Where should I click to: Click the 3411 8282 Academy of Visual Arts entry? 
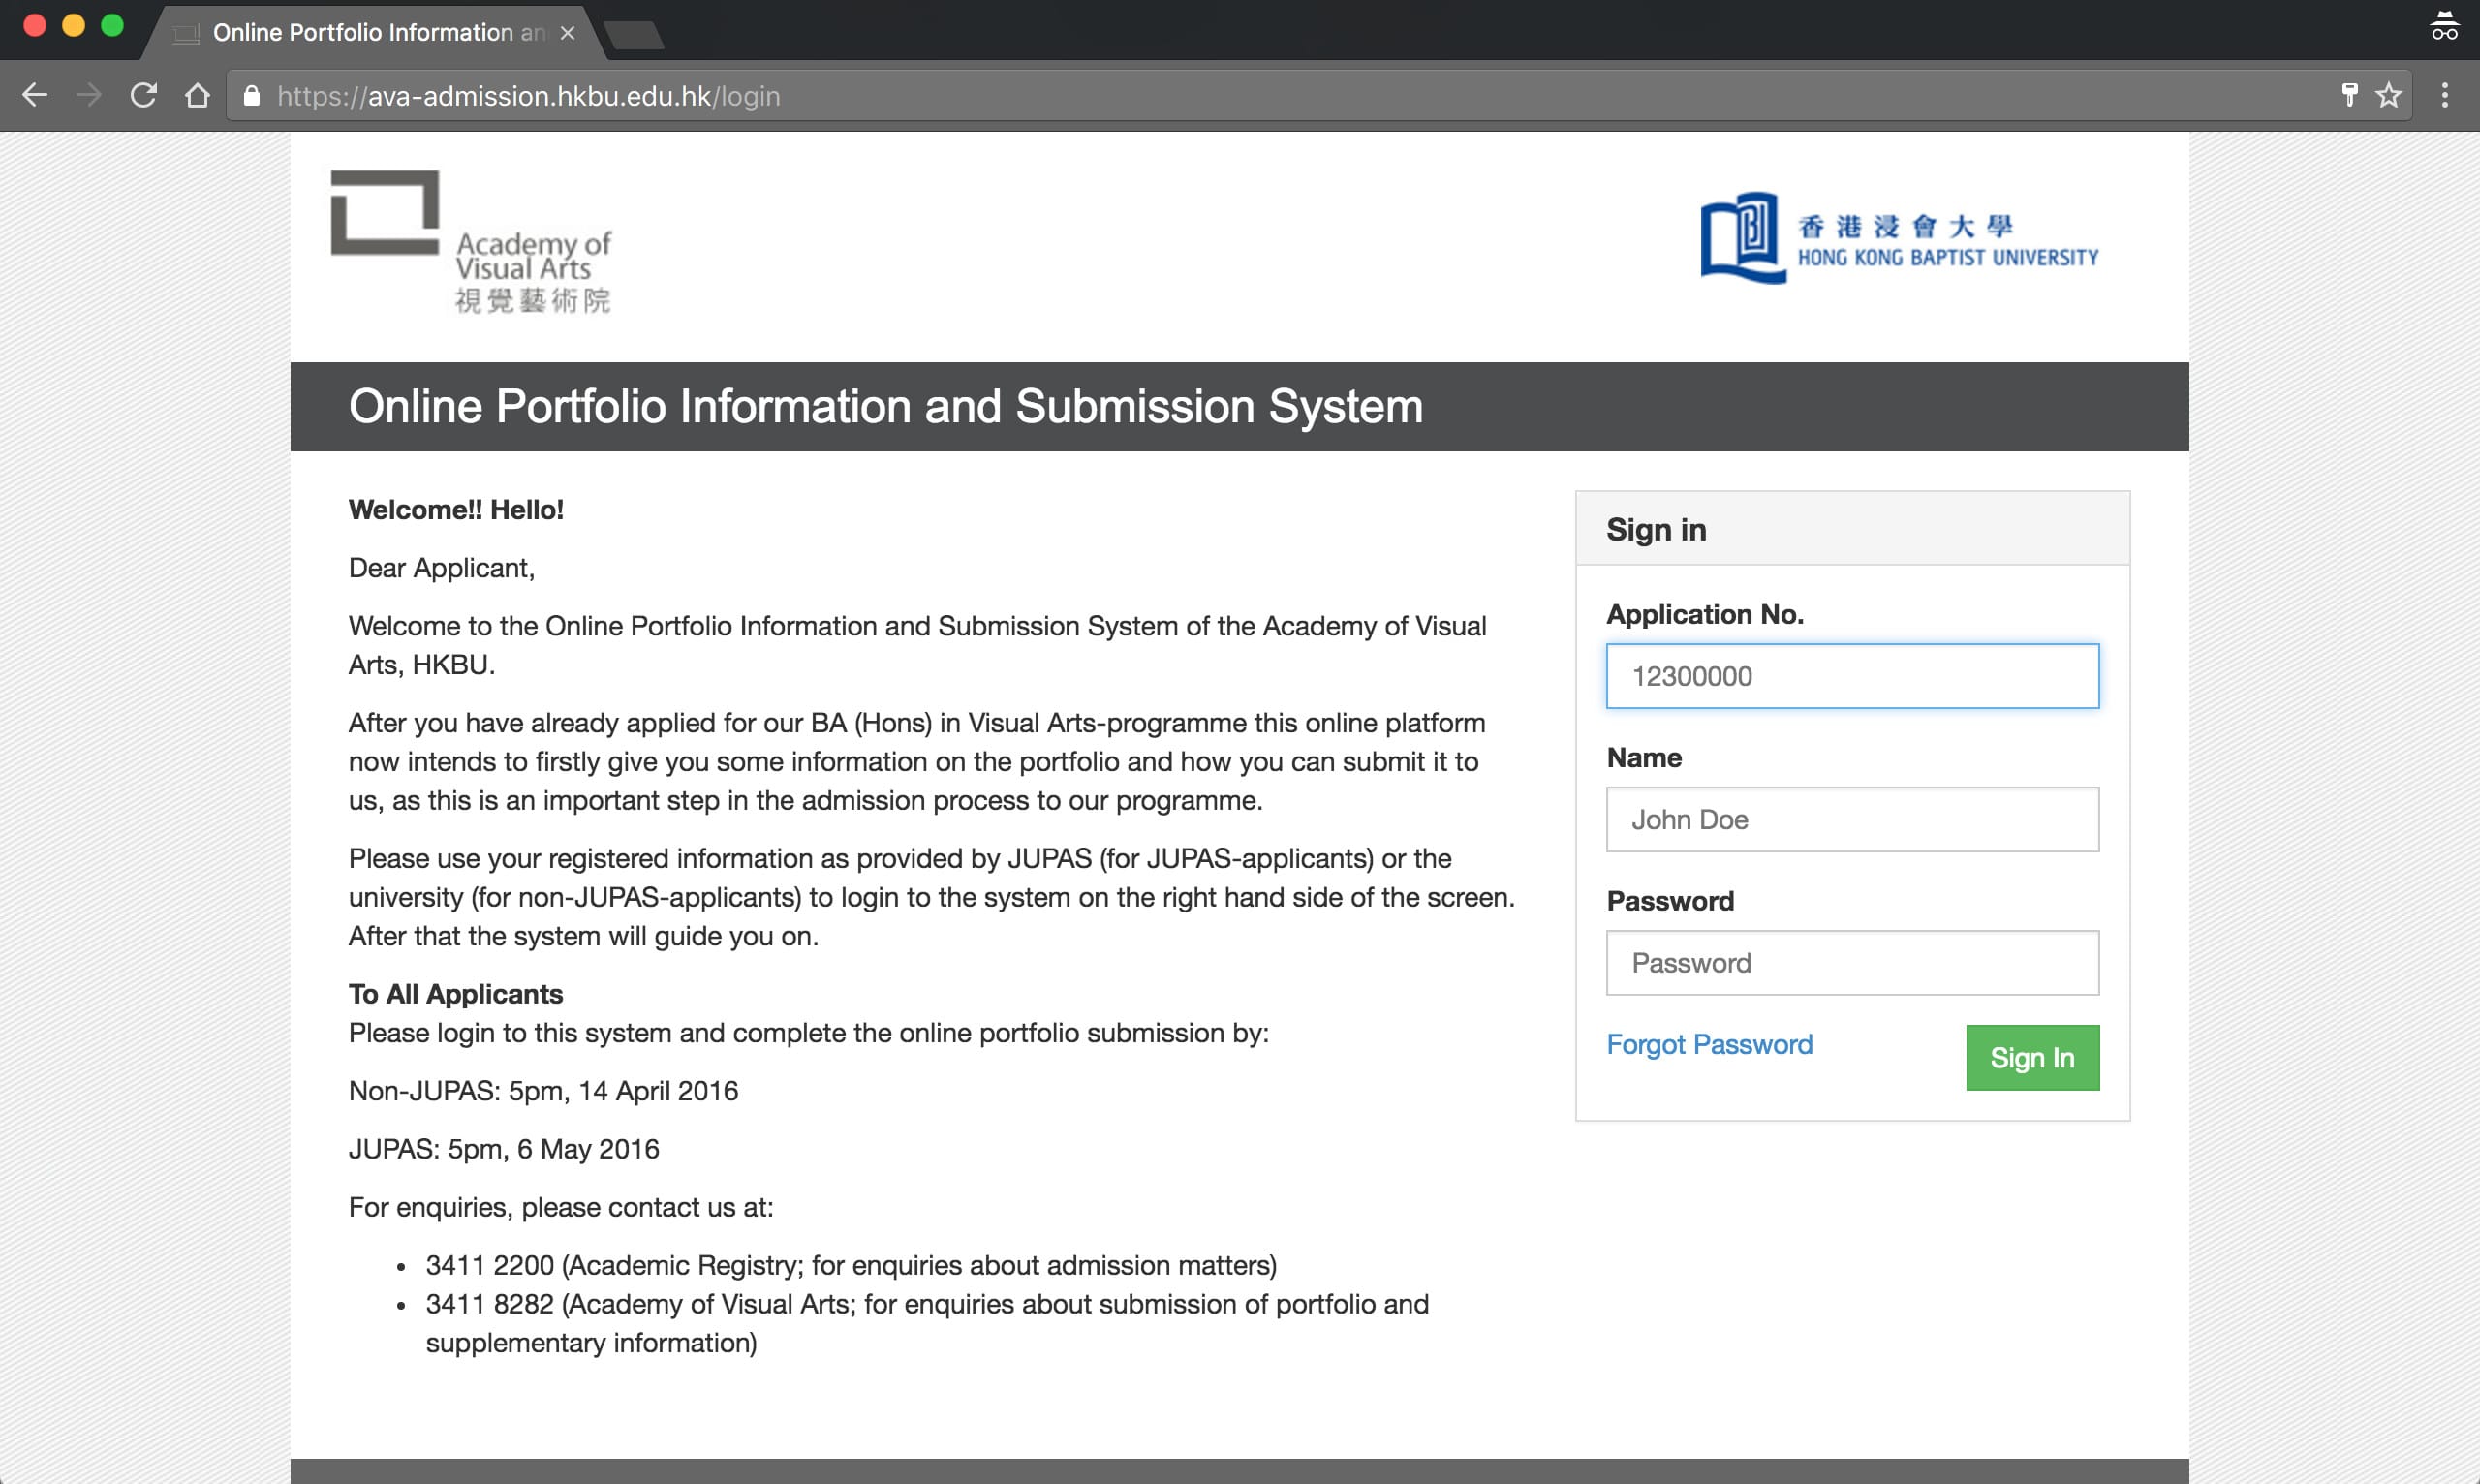[927, 1323]
